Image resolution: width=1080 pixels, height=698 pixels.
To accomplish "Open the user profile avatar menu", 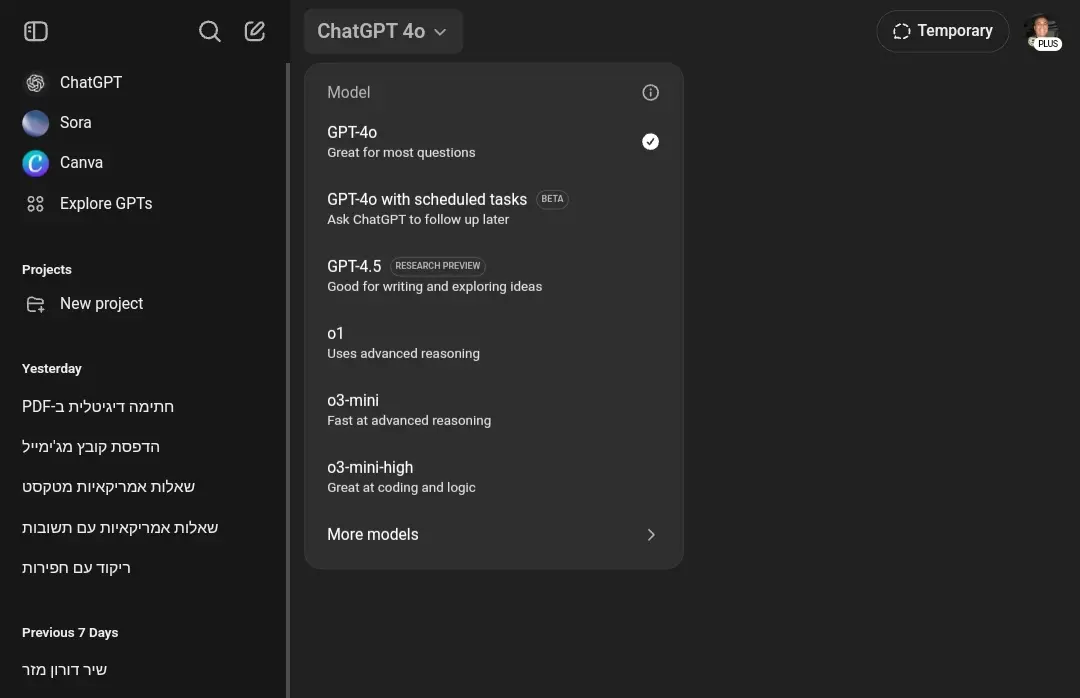I will click(x=1043, y=31).
